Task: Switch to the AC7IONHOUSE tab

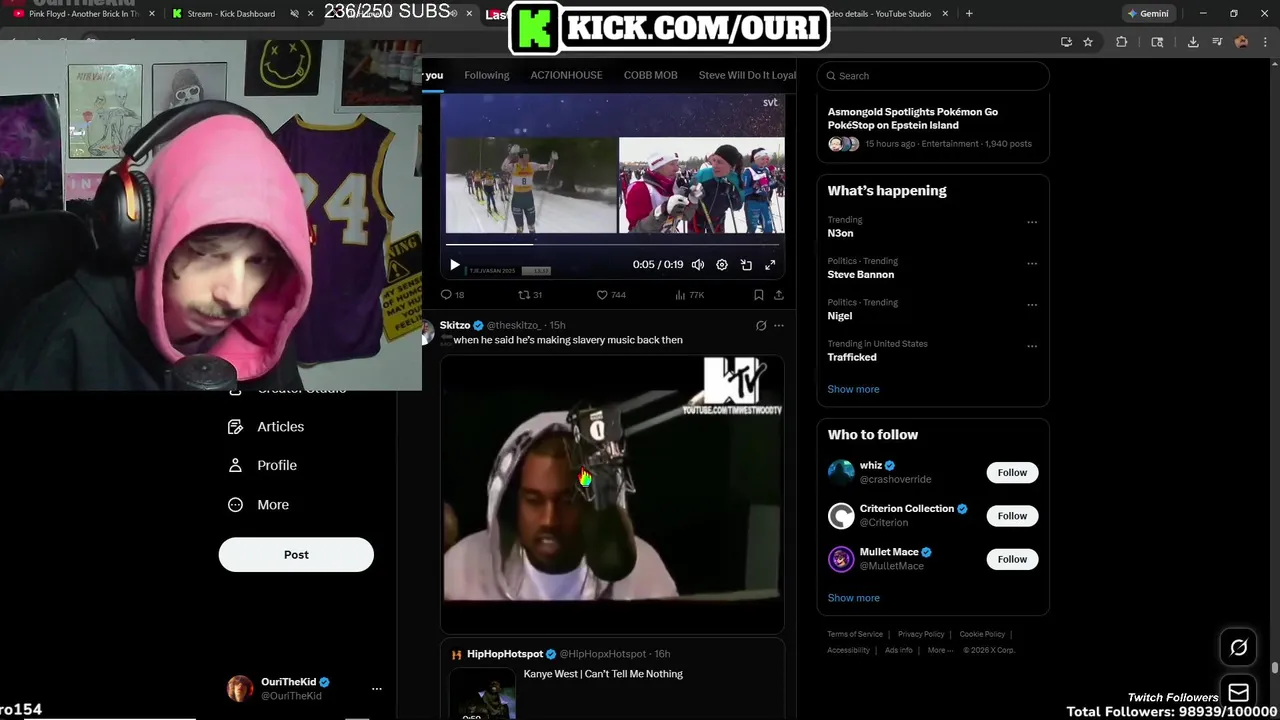Action: coord(566,75)
